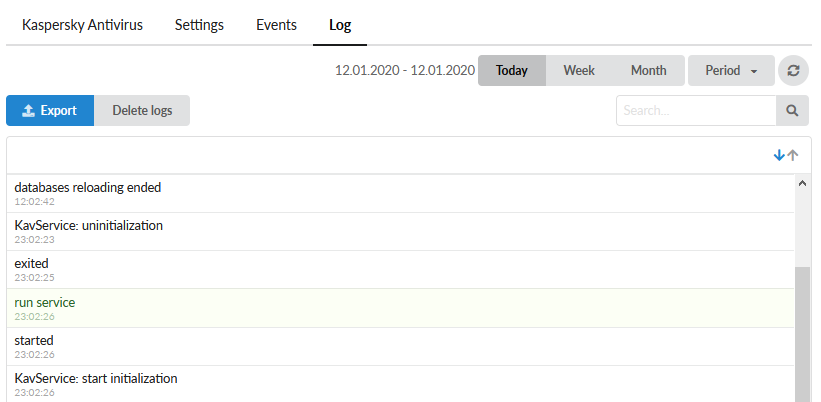Image resolution: width=821 pixels, height=402 pixels.
Task: Click the search magnifier icon
Action: pyautogui.click(x=792, y=111)
